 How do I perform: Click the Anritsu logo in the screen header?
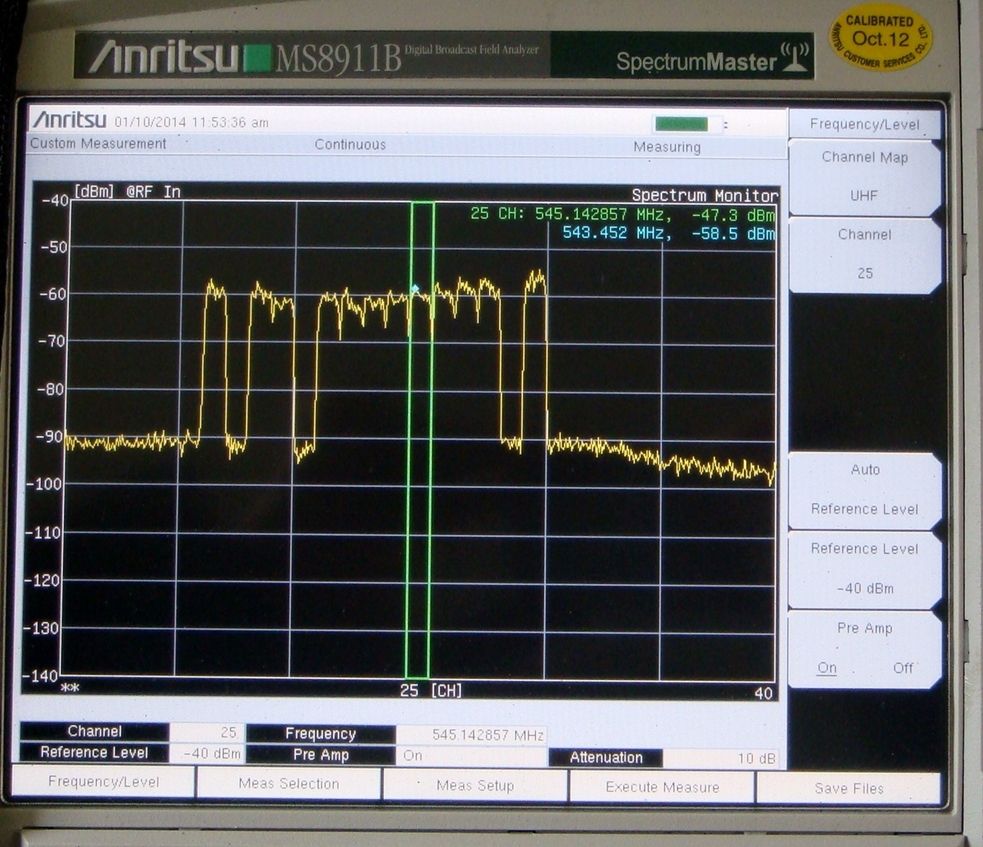70,119
